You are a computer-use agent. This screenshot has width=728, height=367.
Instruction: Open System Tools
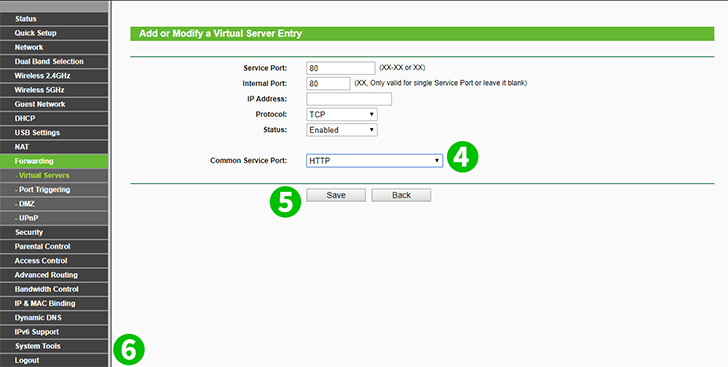point(54,347)
